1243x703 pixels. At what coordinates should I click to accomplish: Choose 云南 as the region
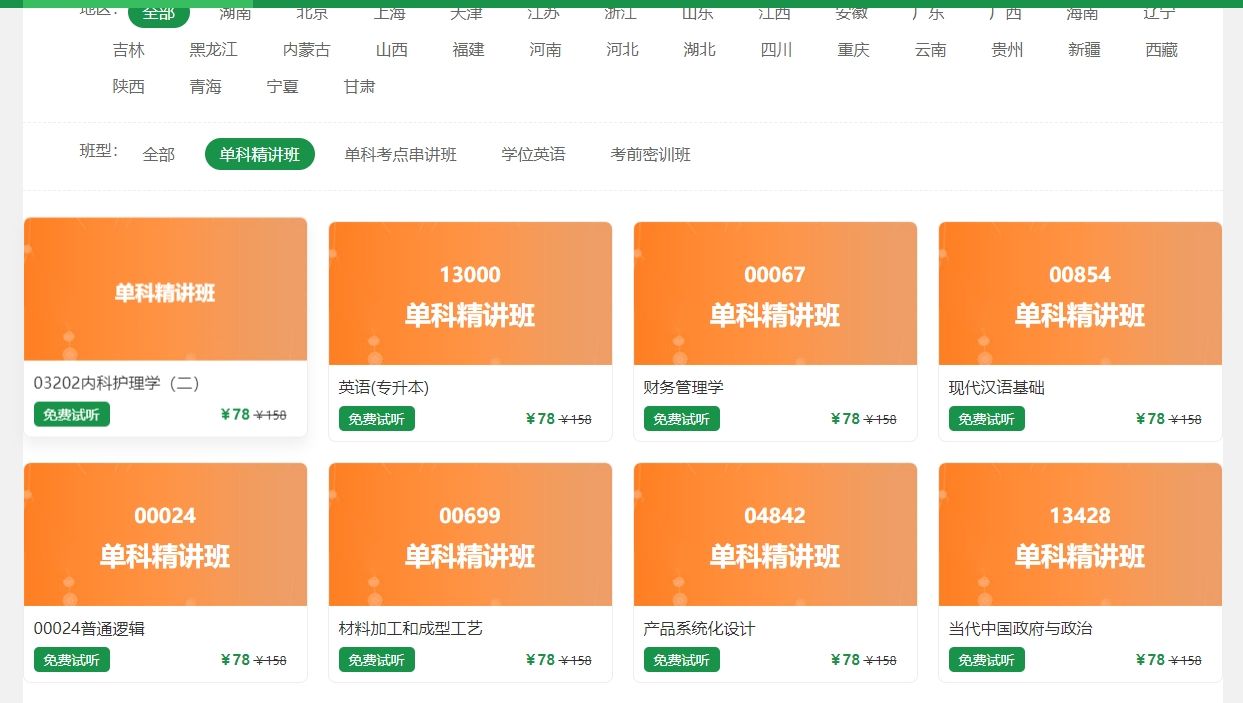tap(930, 50)
